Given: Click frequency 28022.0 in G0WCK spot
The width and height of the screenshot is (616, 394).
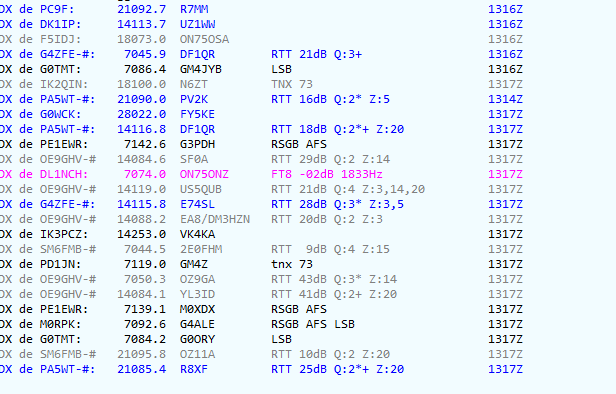Looking at the screenshot, I should (141, 114).
